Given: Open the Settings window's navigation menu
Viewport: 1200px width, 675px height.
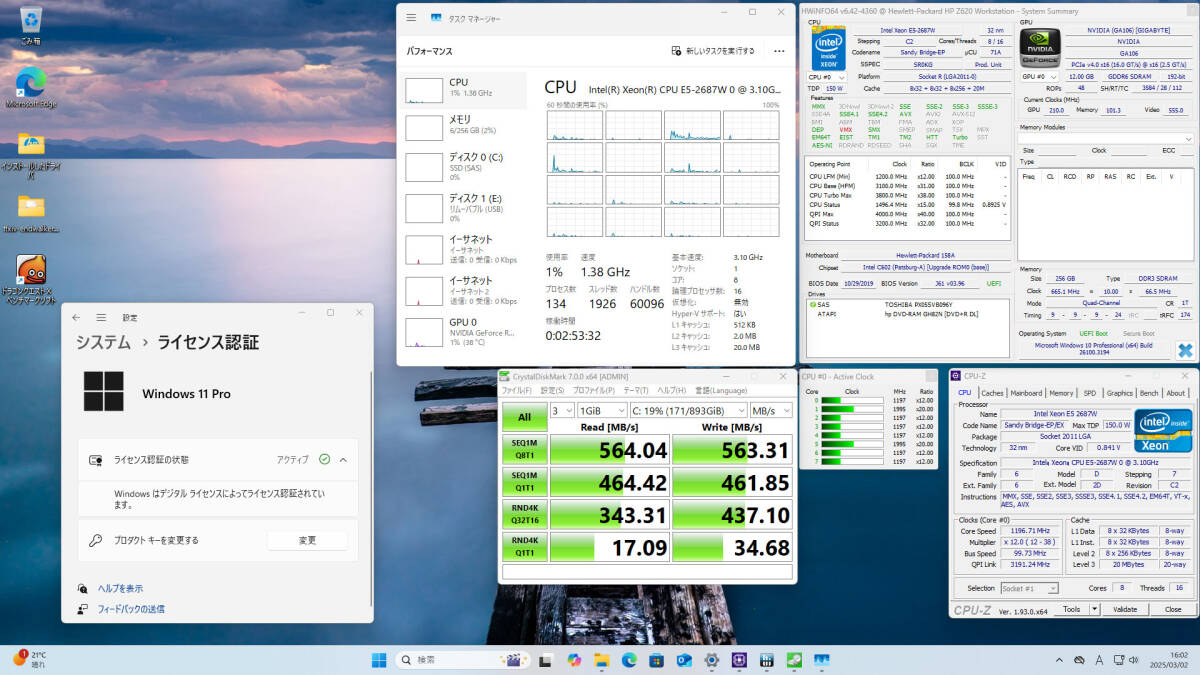Looking at the screenshot, I should [x=102, y=317].
